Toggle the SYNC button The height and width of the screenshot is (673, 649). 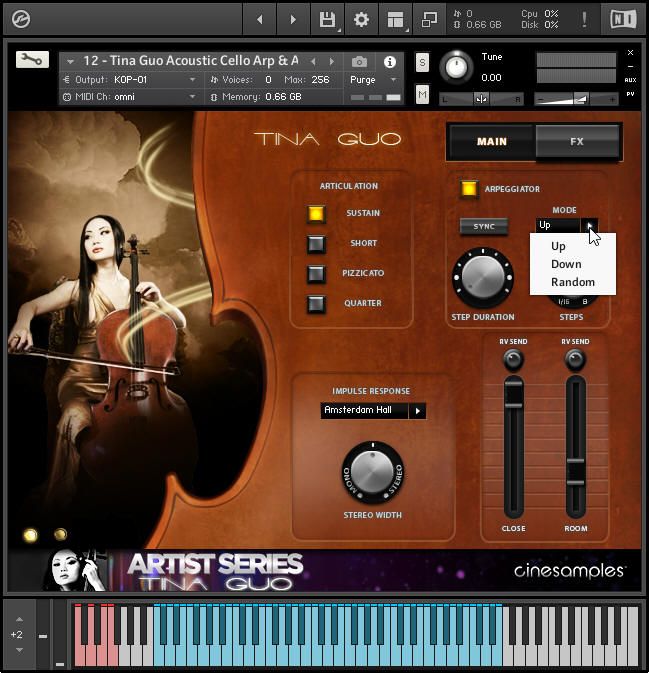[484, 226]
